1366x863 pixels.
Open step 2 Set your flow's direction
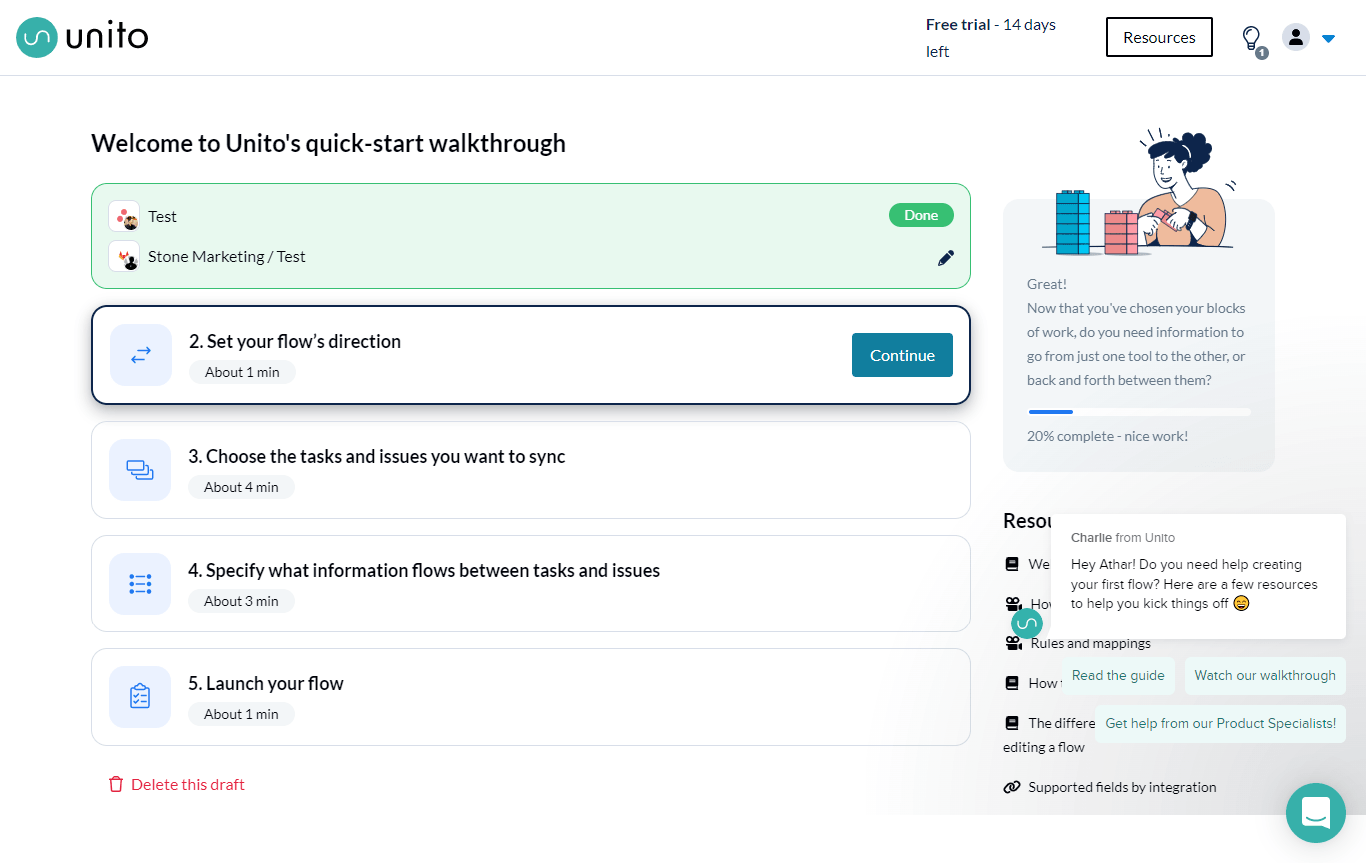tap(531, 355)
